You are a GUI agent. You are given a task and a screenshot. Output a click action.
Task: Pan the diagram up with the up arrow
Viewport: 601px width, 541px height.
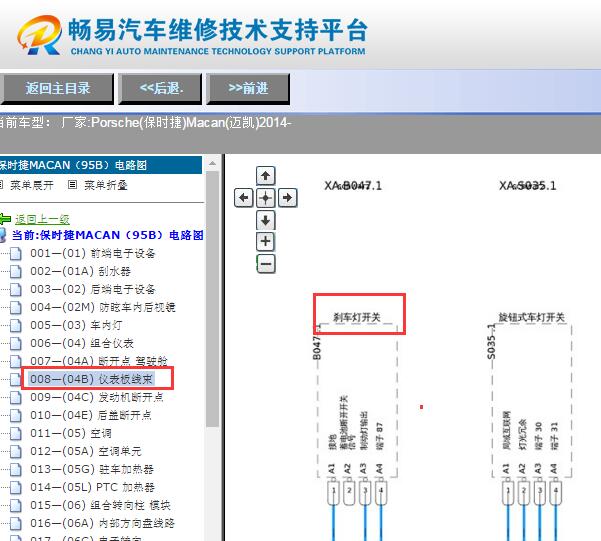pyautogui.click(x=265, y=176)
